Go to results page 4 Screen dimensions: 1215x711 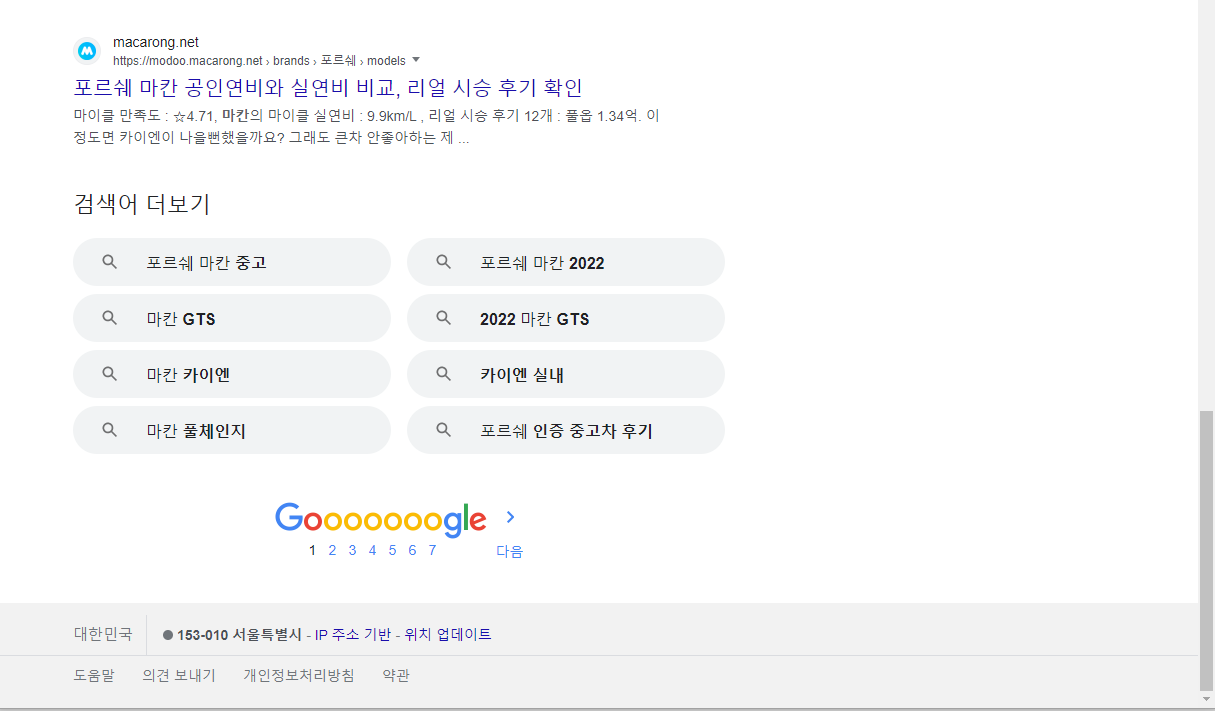point(372,550)
